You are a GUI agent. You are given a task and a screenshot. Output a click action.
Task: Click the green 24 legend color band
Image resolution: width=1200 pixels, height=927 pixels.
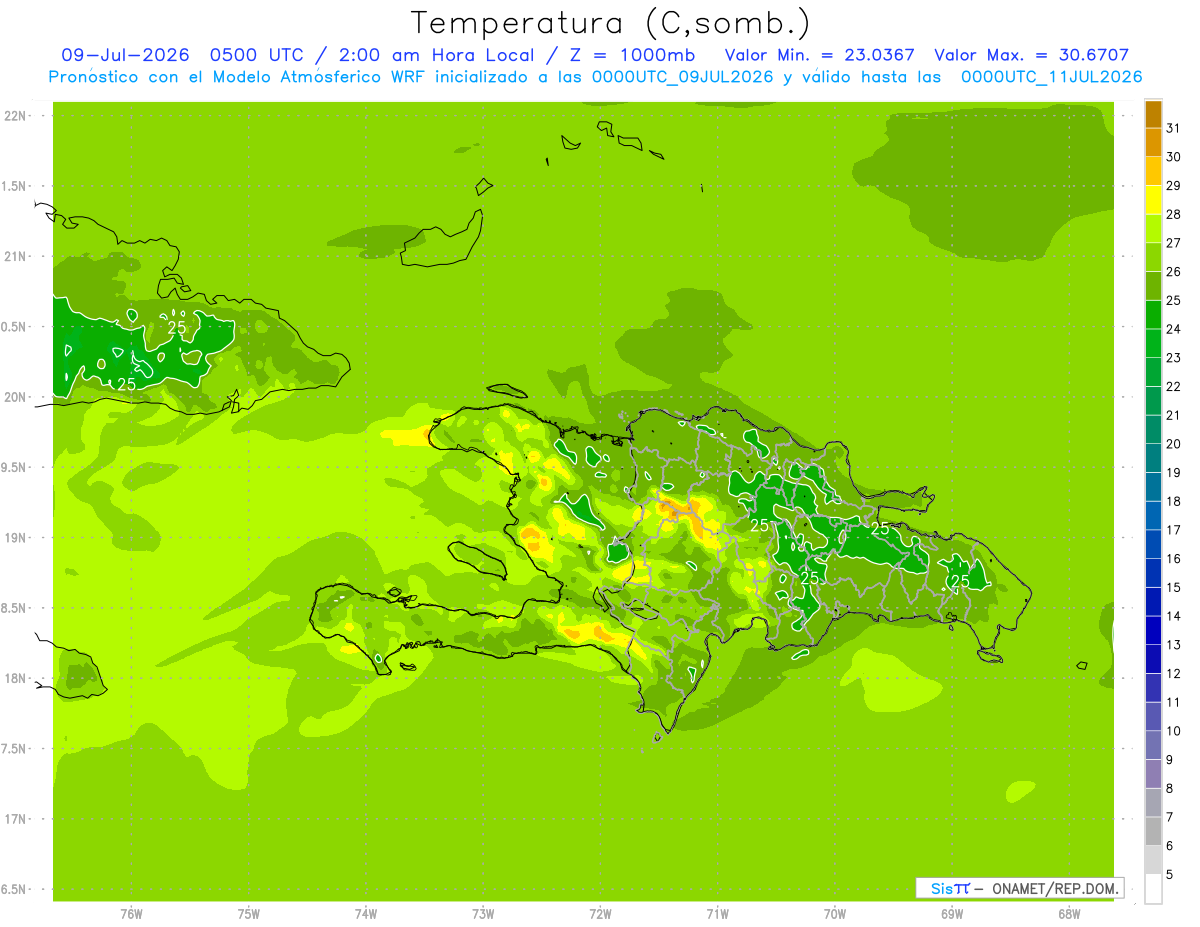point(1153,315)
